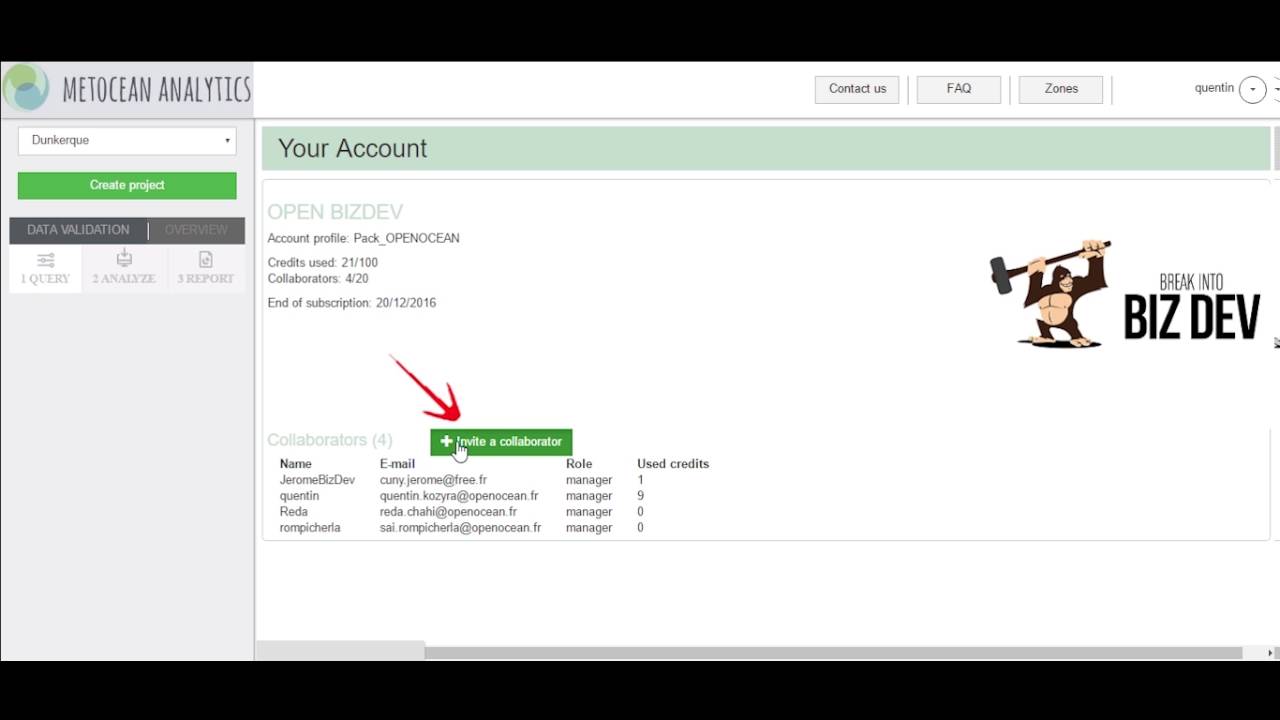Click the scrollbar right arrow
The width and height of the screenshot is (1280, 720).
tap(1270, 653)
